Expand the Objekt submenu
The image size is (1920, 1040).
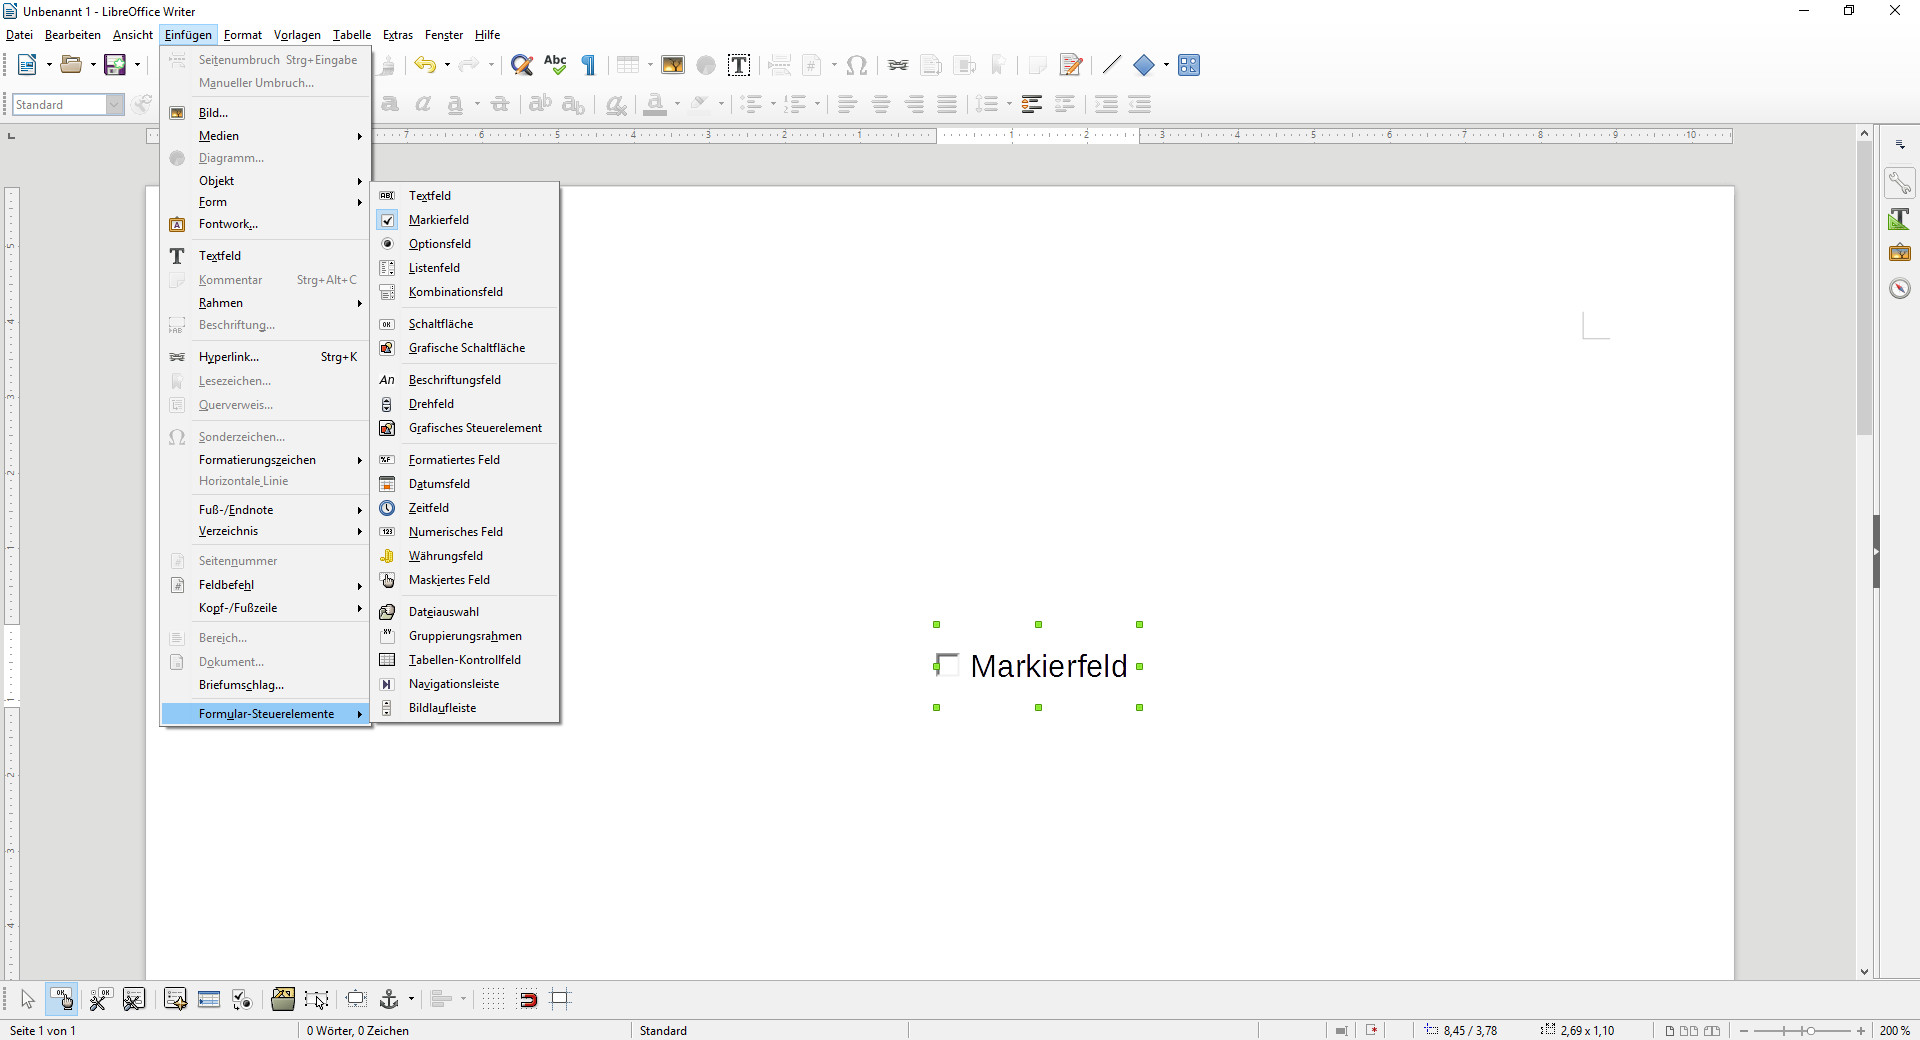click(265, 181)
